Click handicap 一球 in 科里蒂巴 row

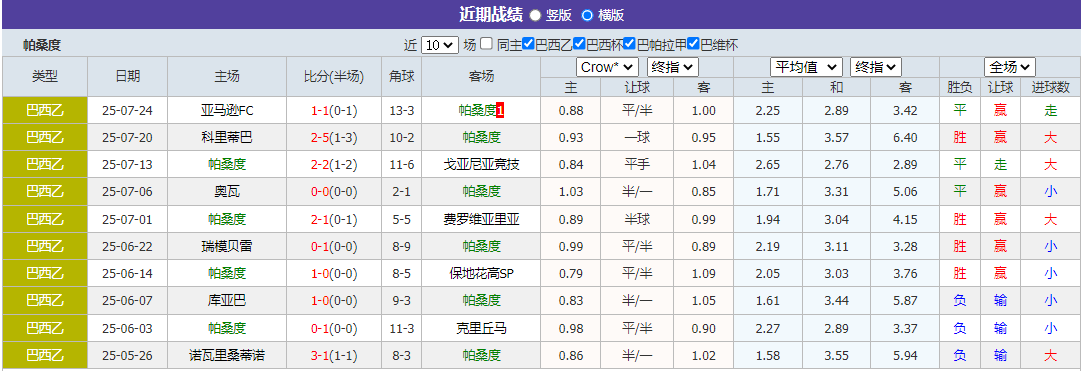click(x=637, y=137)
